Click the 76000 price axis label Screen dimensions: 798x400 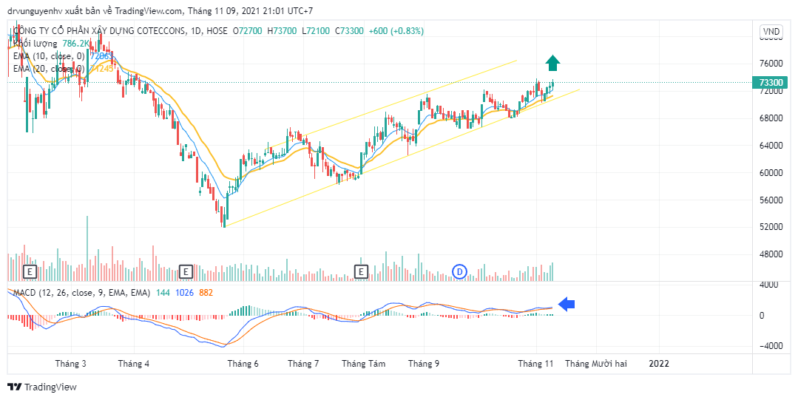tap(771, 64)
